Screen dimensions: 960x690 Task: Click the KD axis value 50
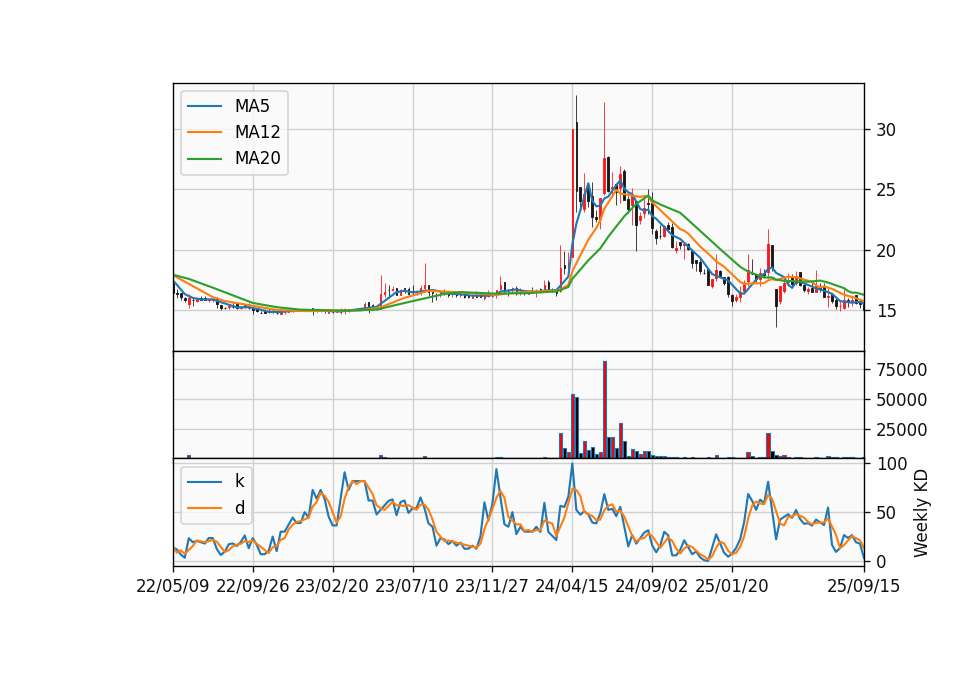(x=886, y=513)
